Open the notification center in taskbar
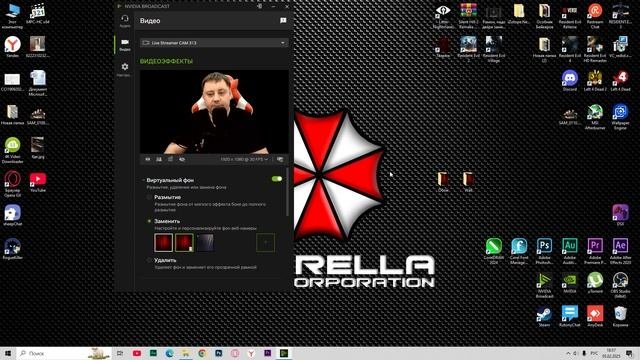640x360 pixels. [629, 353]
